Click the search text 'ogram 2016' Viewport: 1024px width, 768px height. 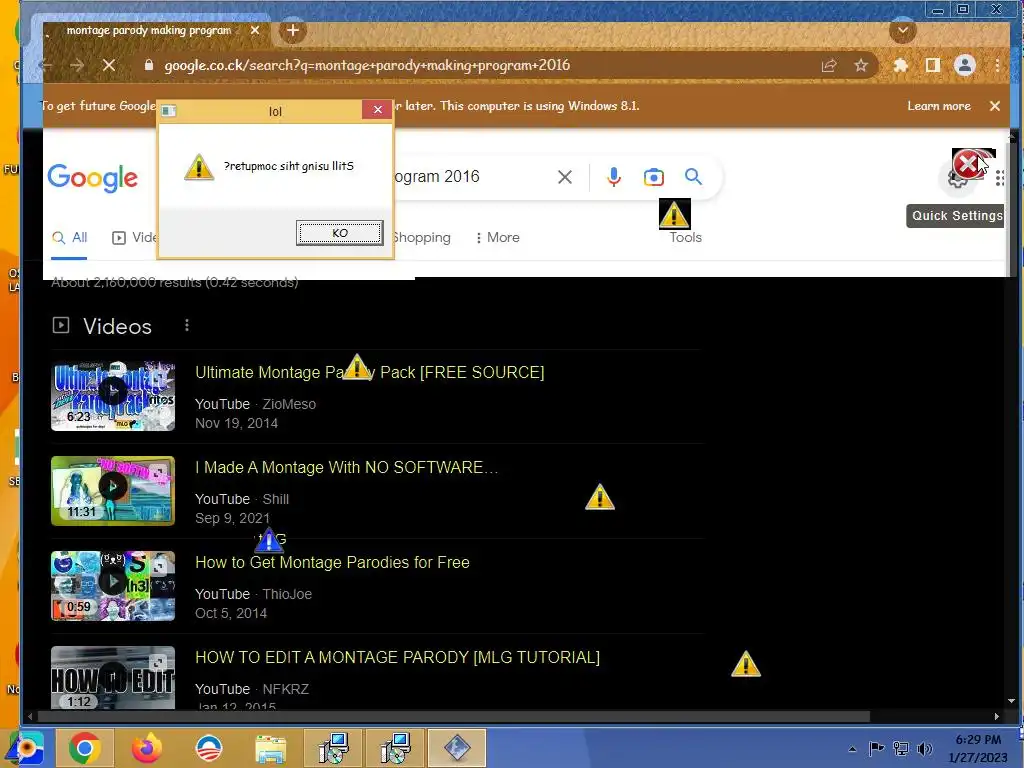(437, 176)
